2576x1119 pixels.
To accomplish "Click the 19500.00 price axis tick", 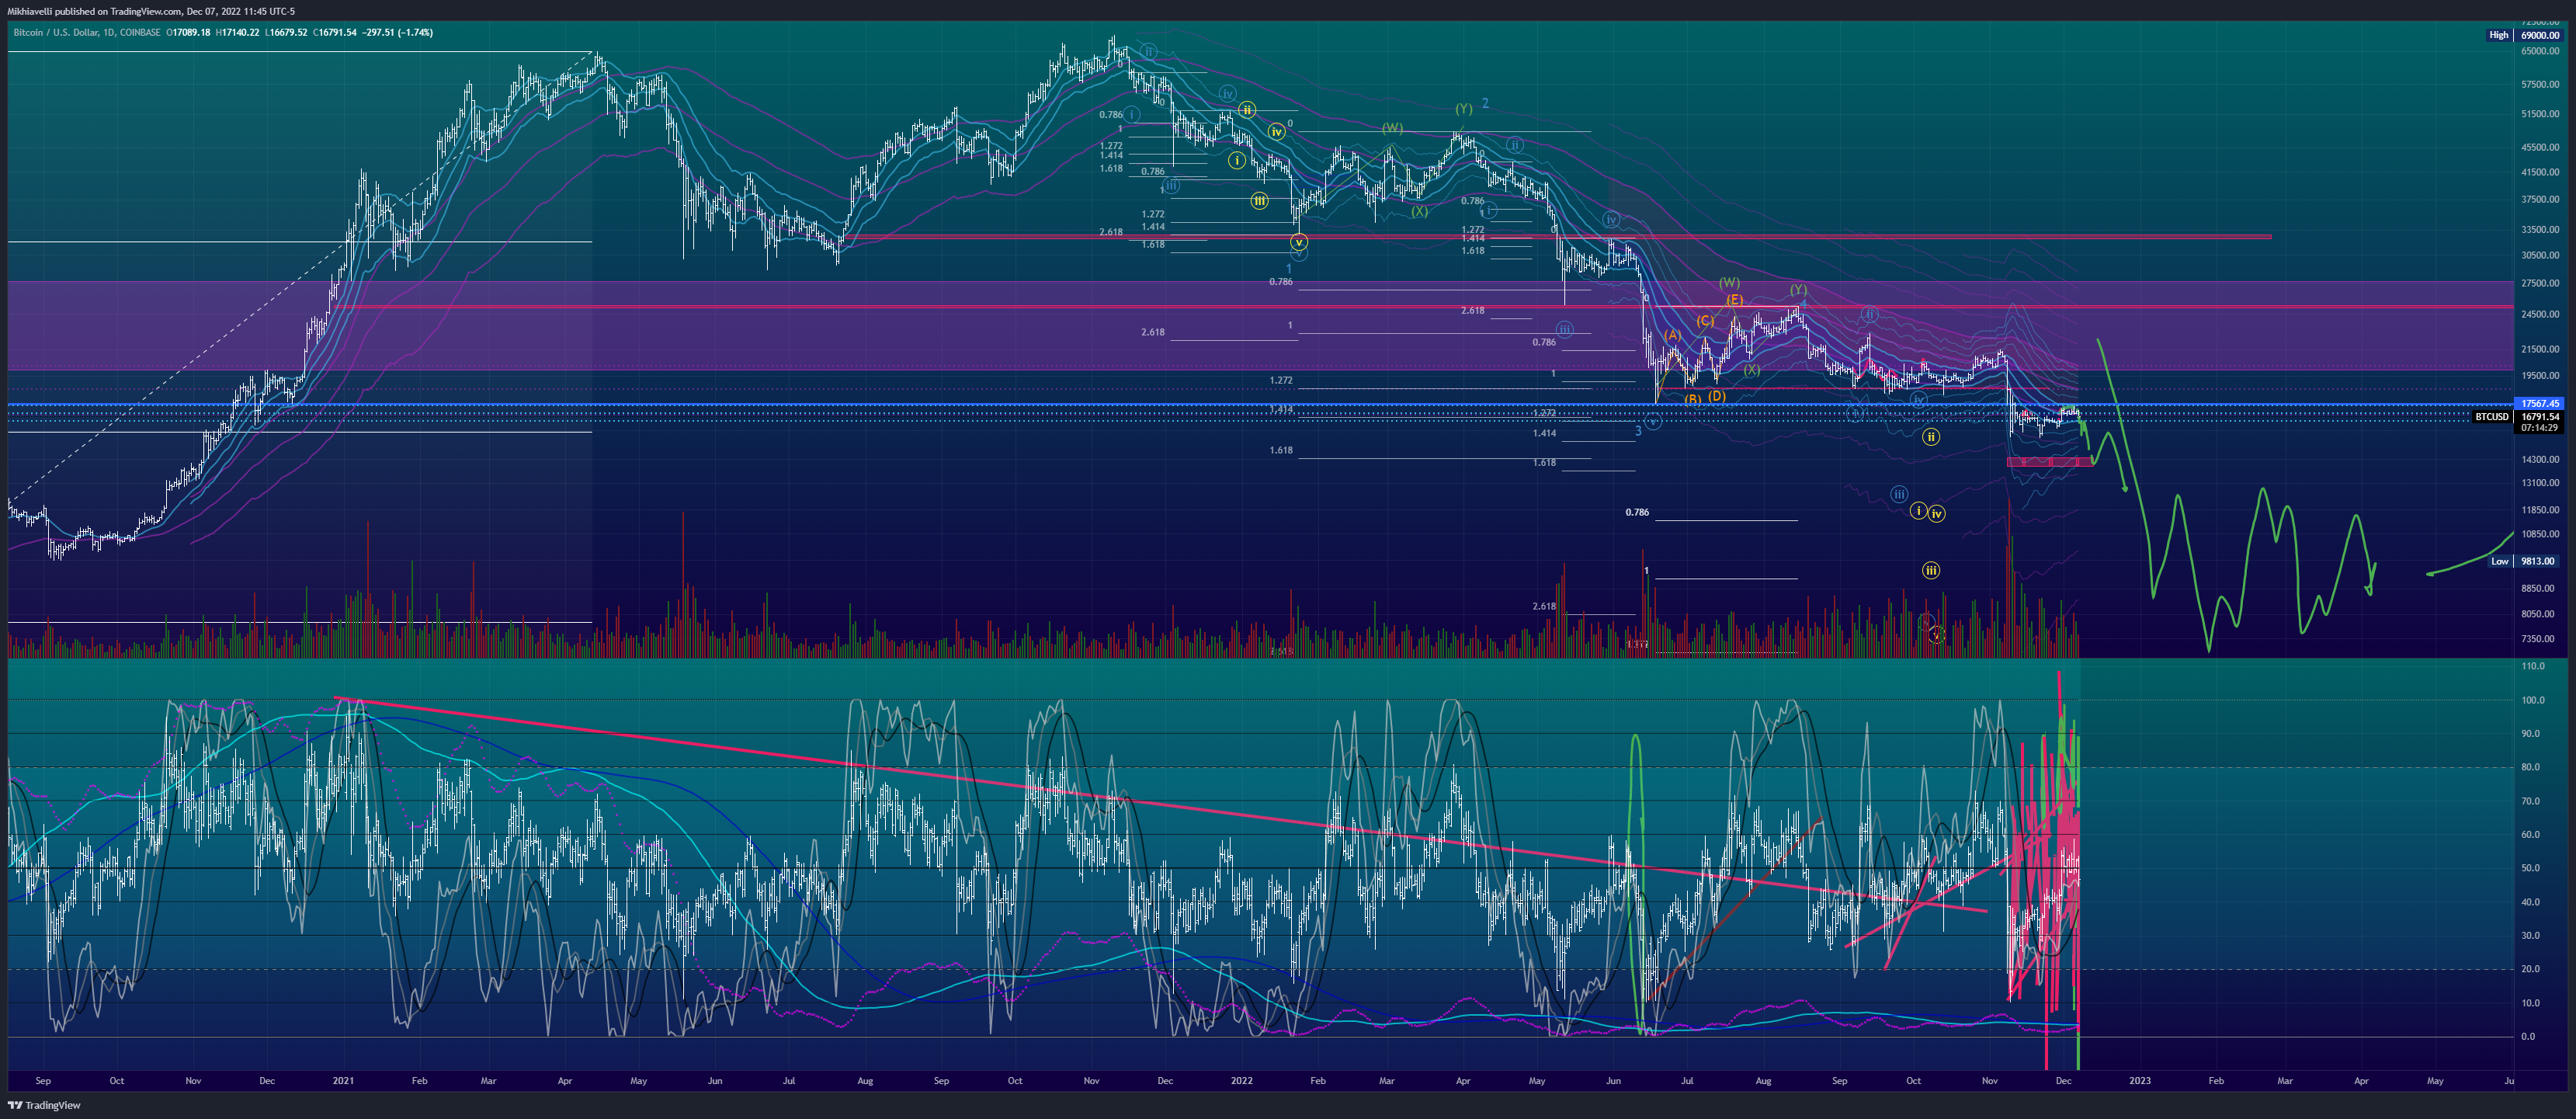I will click(x=2540, y=376).
